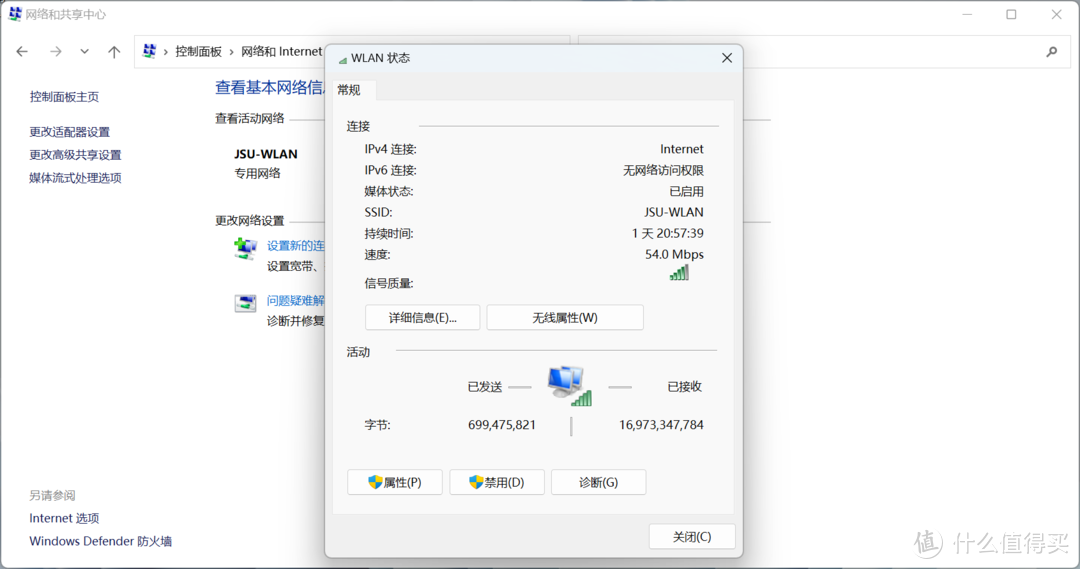
Task: Open 设置新的连接 link
Action: 295,245
